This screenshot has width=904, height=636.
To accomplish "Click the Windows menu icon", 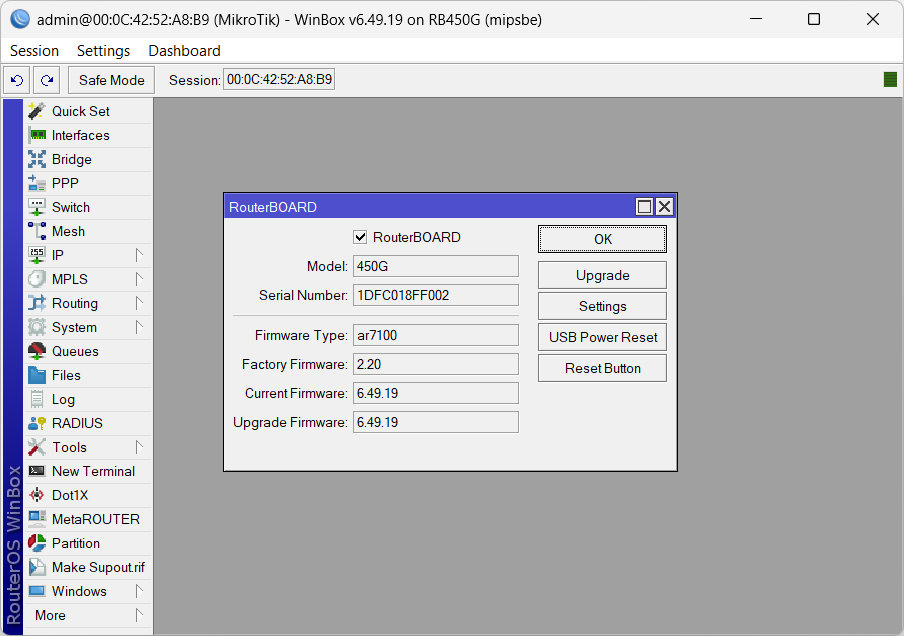I will (37, 592).
